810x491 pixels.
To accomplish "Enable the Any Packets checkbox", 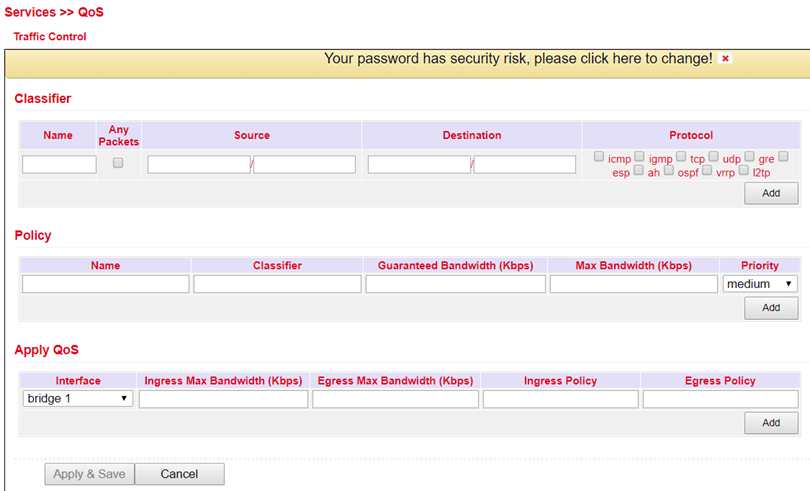I will (x=118, y=163).
